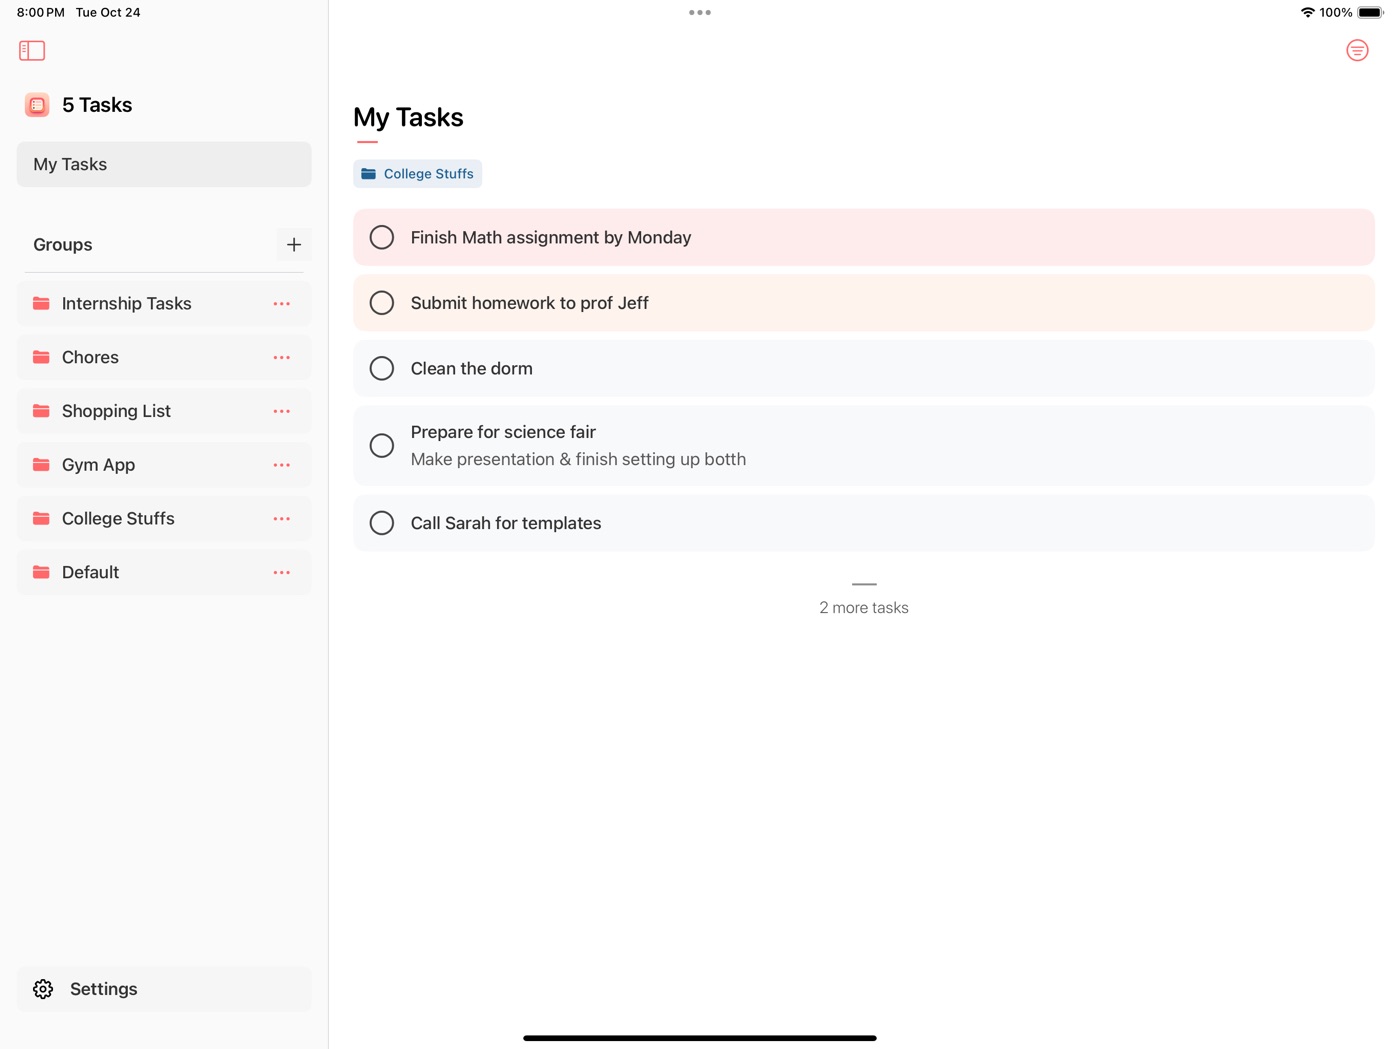This screenshot has height=1049, width=1400.
Task: Open more options for Chores group
Action: point(282,357)
